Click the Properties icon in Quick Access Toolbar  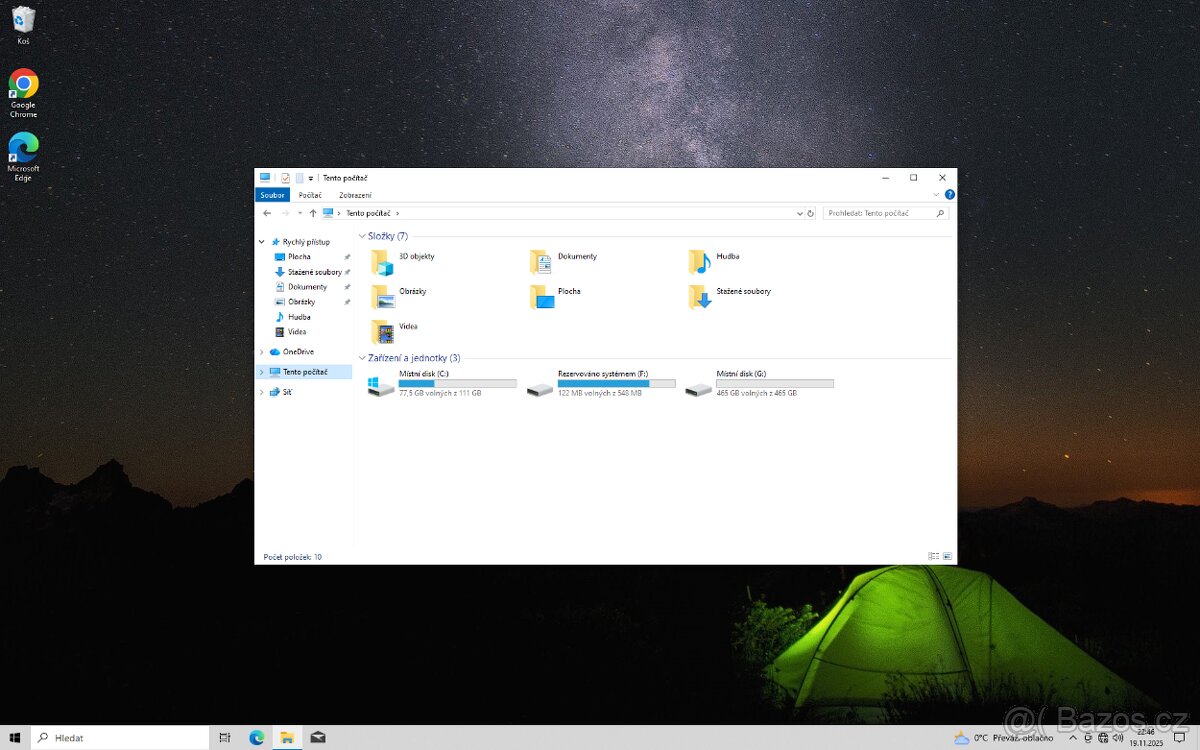point(285,177)
